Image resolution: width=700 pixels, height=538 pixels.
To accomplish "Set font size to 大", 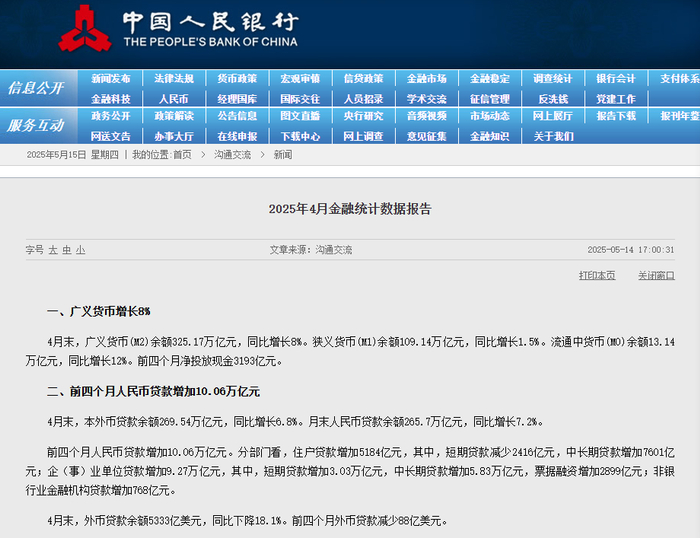I will (53, 250).
